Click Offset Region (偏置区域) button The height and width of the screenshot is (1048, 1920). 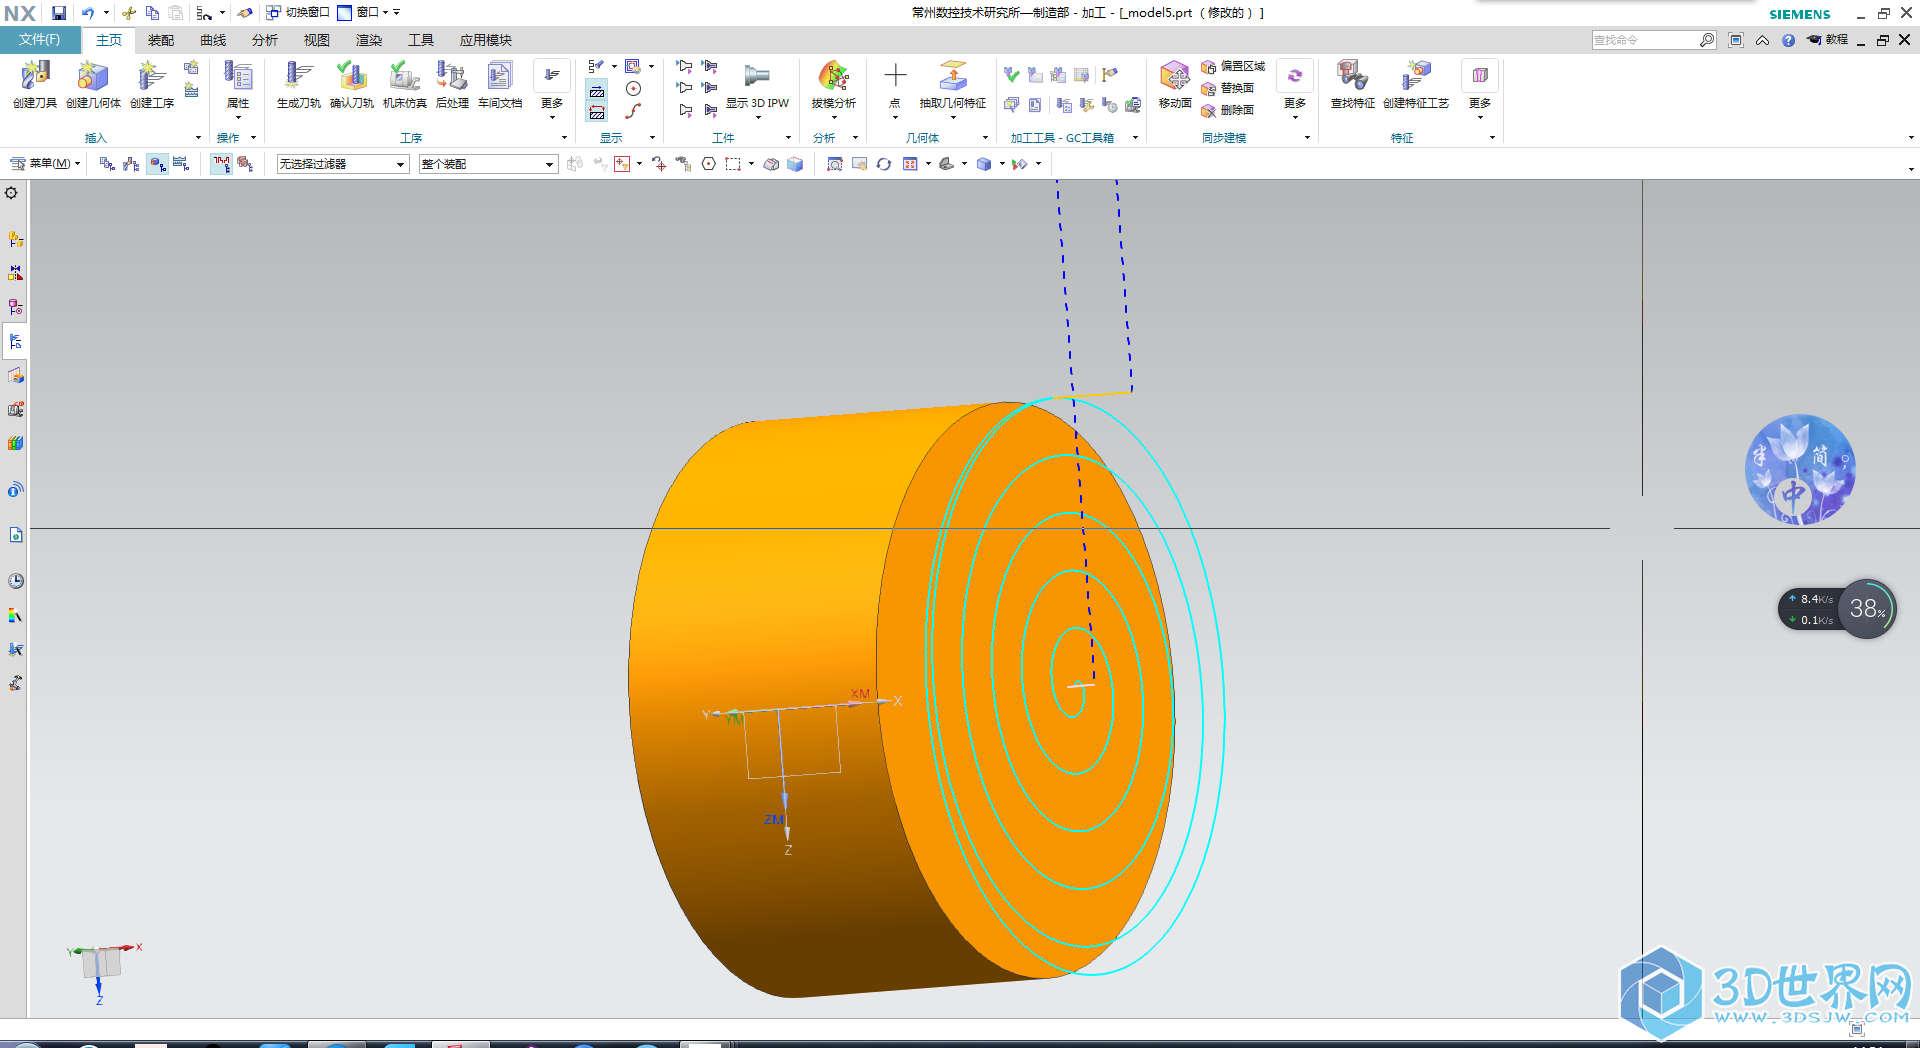[x=1233, y=66]
